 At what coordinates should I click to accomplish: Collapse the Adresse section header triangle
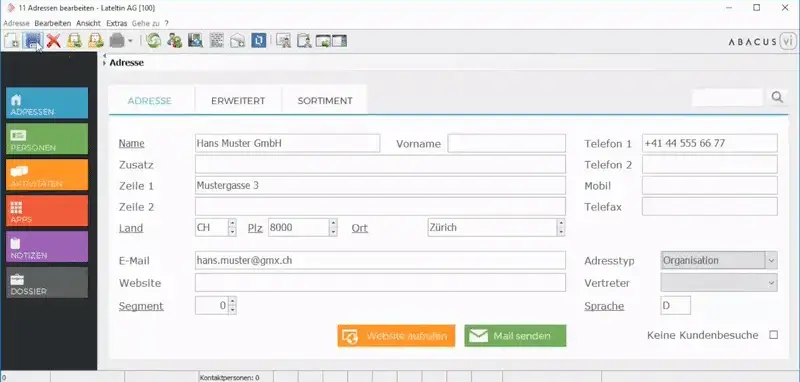105,63
